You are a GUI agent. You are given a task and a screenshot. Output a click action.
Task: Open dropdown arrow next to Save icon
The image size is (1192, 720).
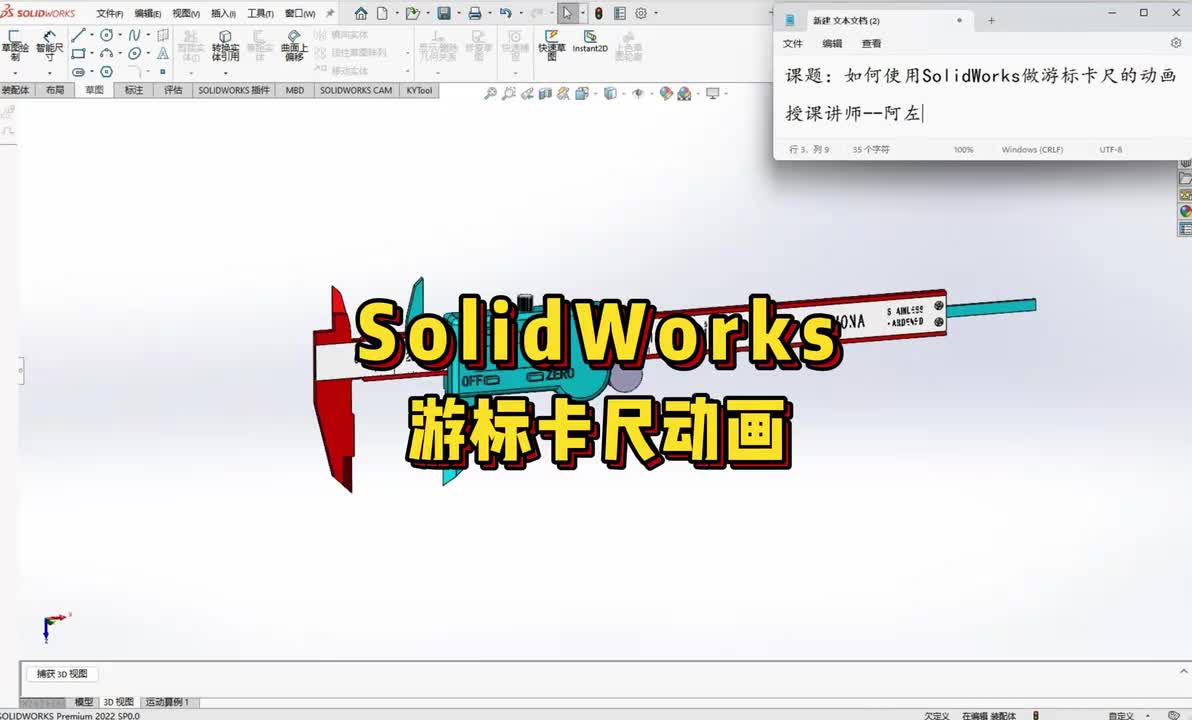pos(458,13)
